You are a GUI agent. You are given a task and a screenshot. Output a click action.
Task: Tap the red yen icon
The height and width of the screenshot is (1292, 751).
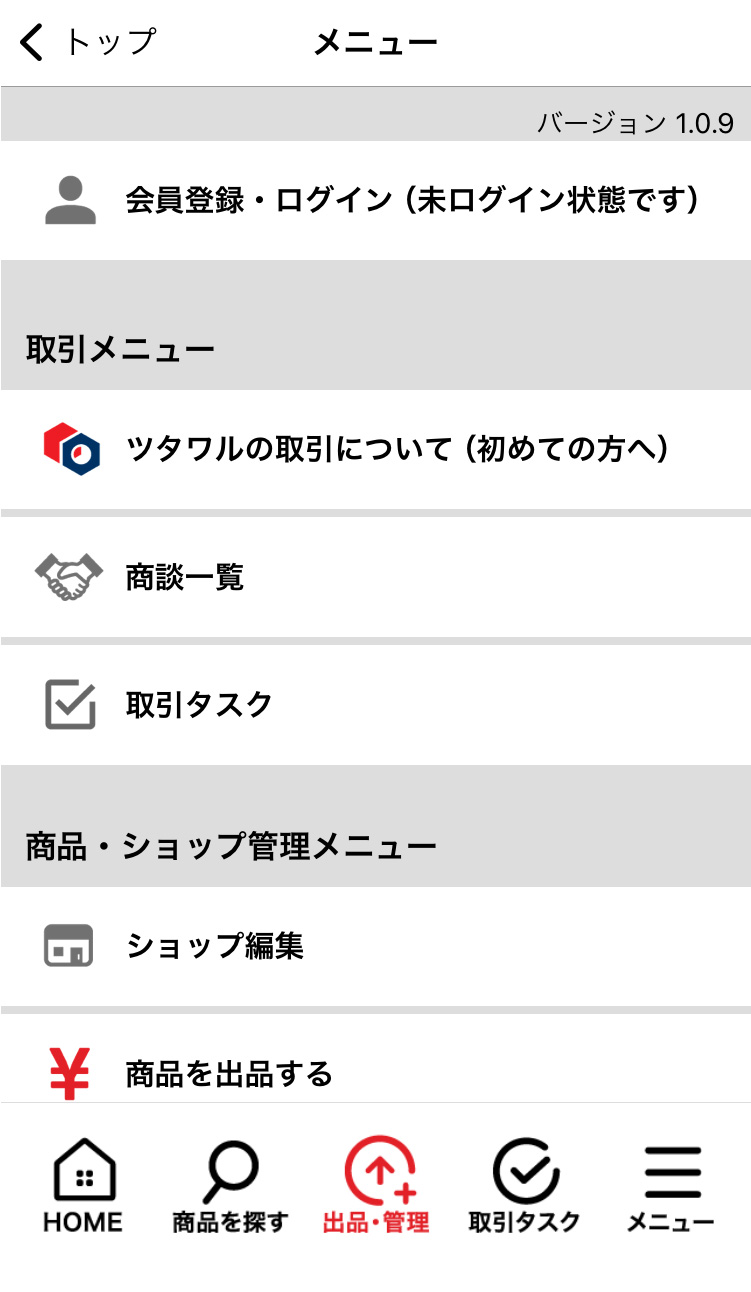click(x=70, y=1073)
